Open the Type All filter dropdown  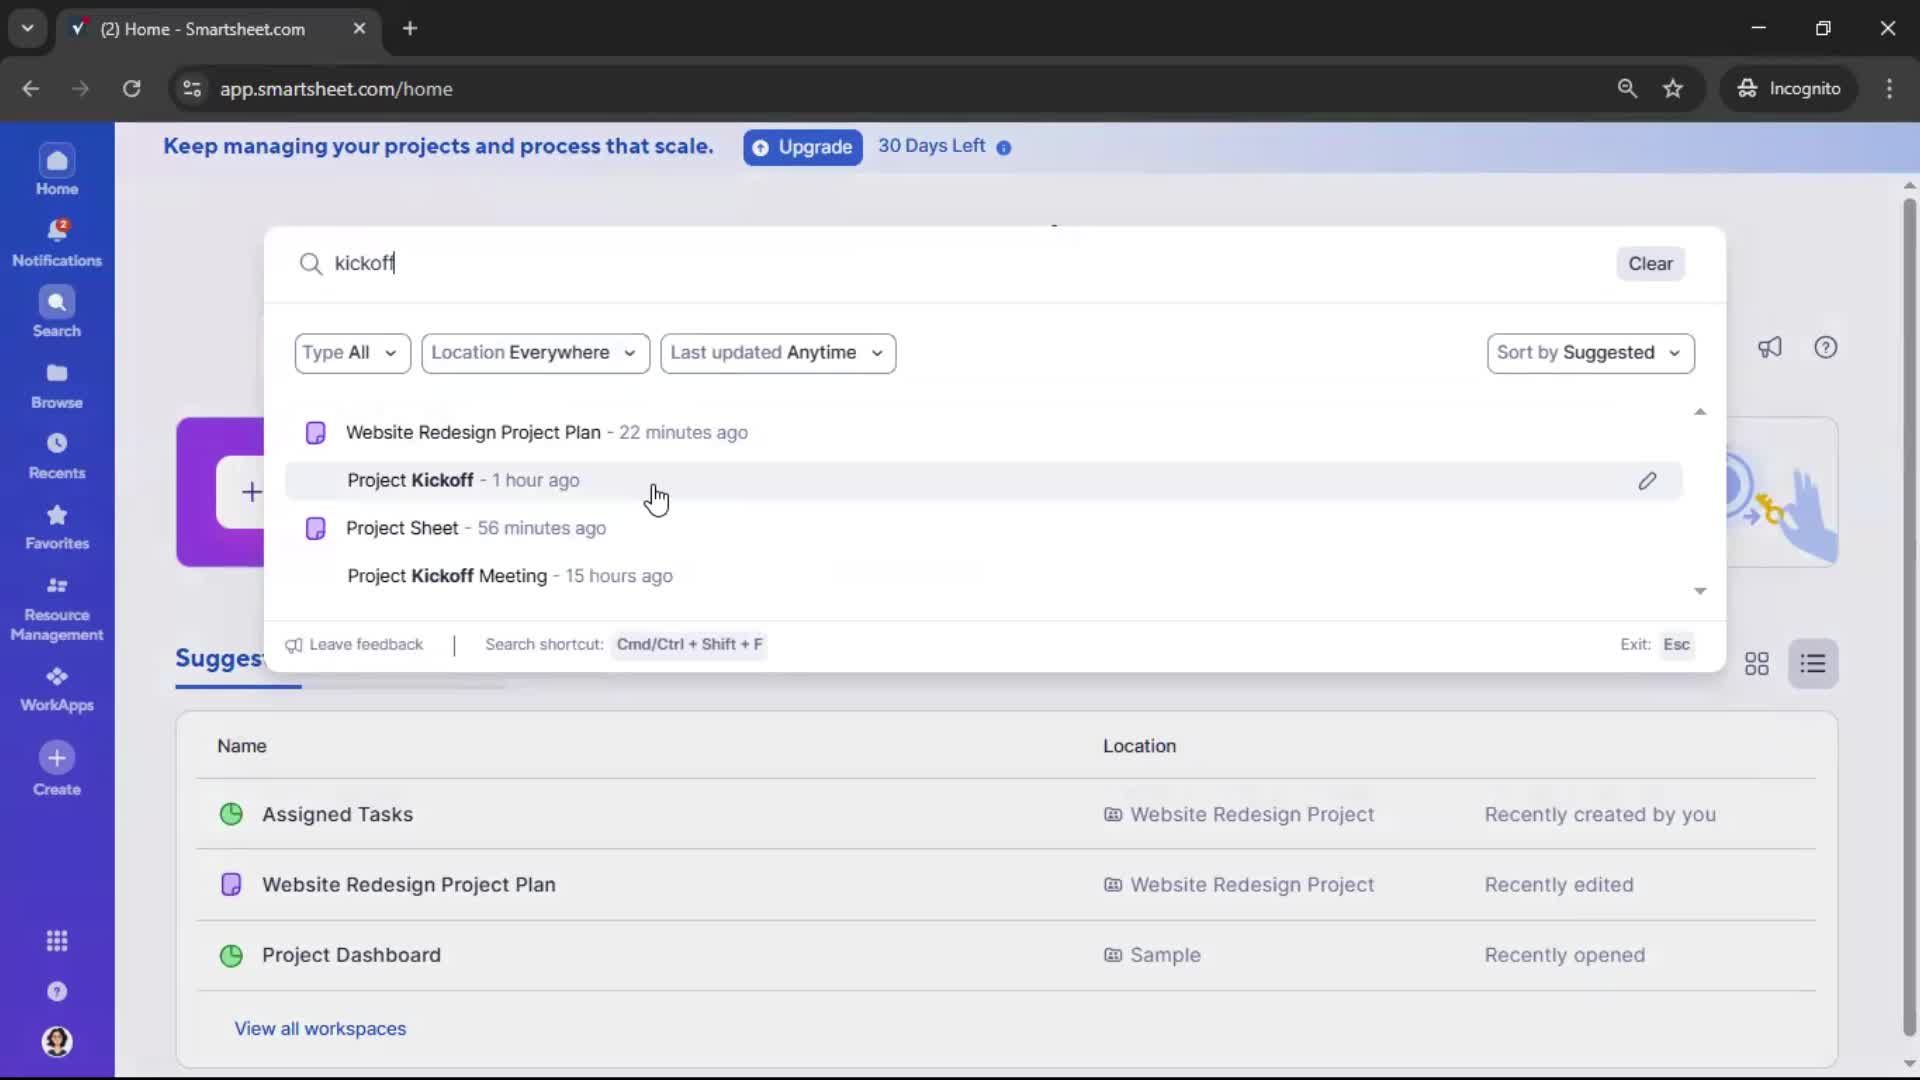click(x=352, y=353)
